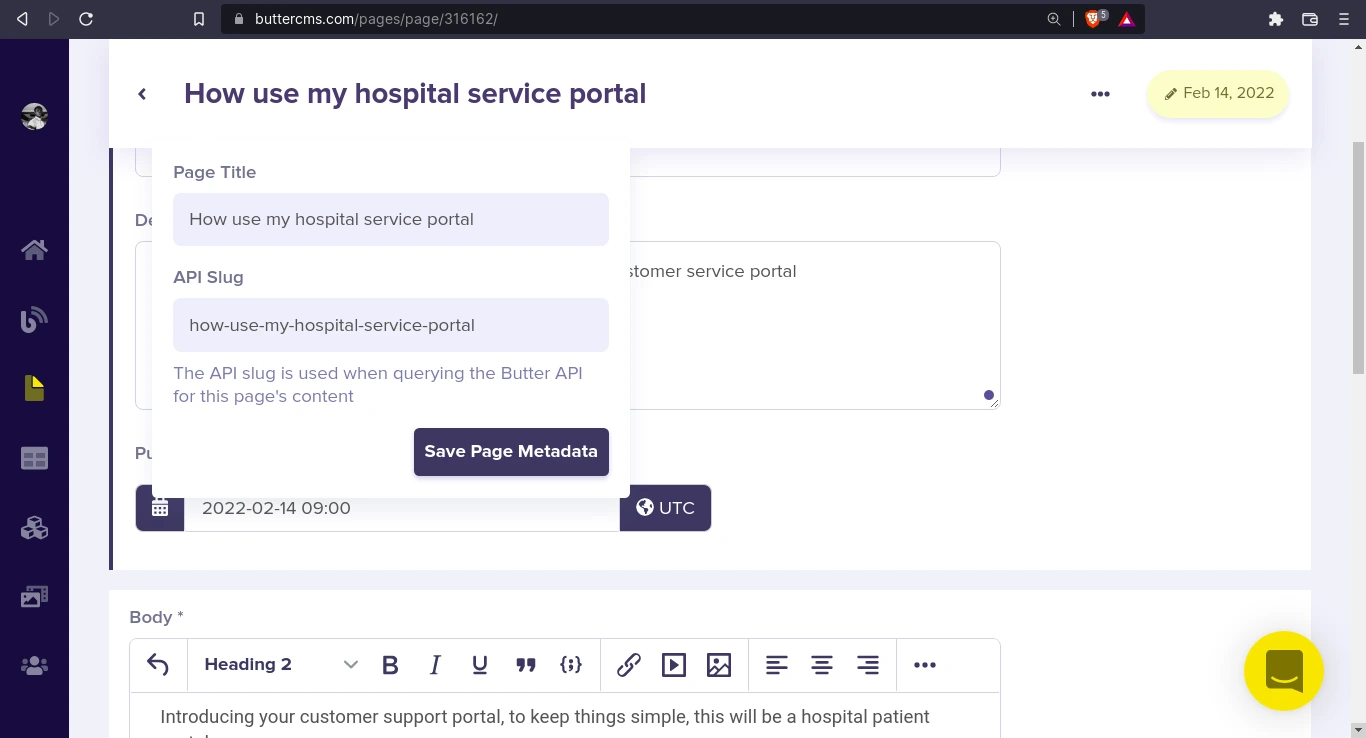Toggle bold formatting
The image size is (1366, 738).
[390, 665]
